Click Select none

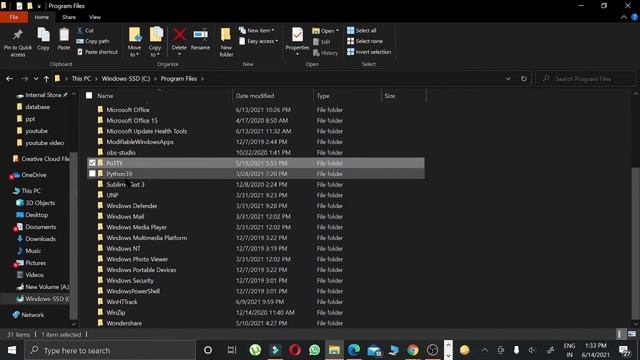point(365,41)
